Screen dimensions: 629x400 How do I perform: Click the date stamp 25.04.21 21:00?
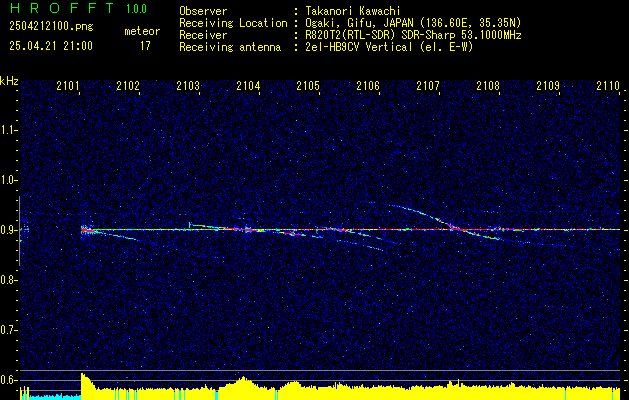(x=51, y=46)
